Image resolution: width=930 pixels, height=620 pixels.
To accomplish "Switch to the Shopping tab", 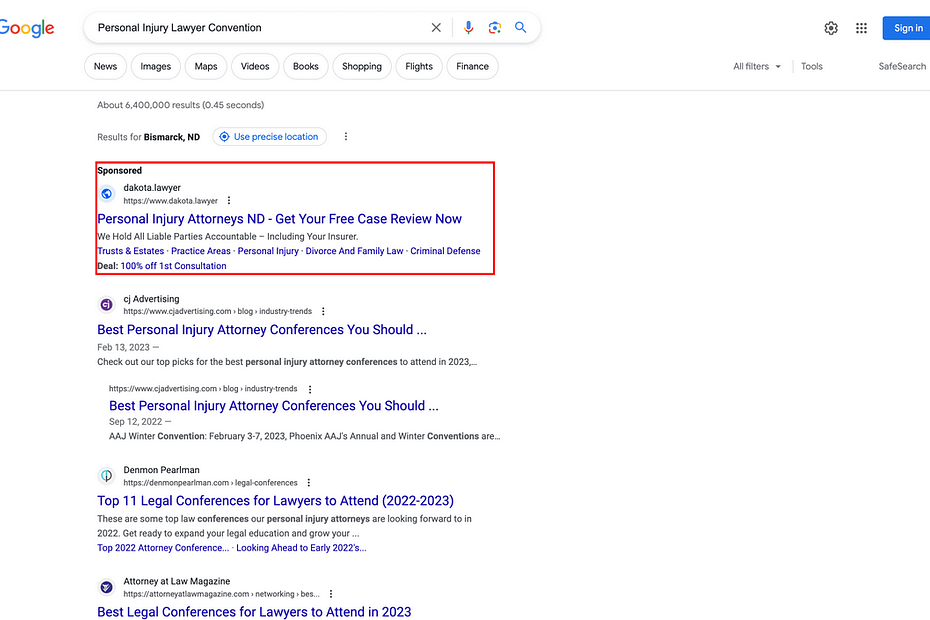I will 362,66.
